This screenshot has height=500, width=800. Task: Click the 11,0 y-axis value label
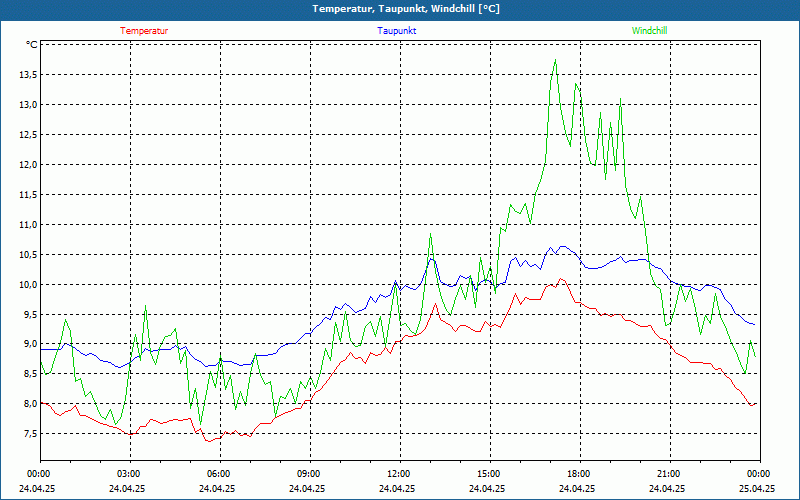[x=25, y=224]
